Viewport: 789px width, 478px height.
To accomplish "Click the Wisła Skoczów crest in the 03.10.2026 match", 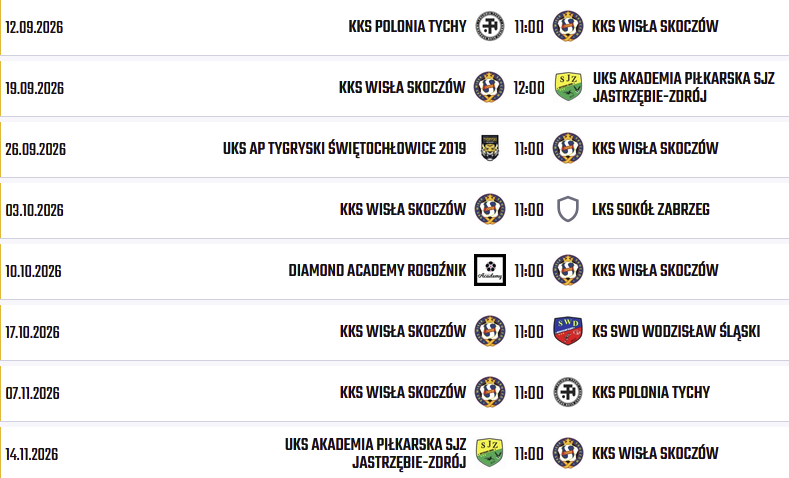I will point(490,209).
